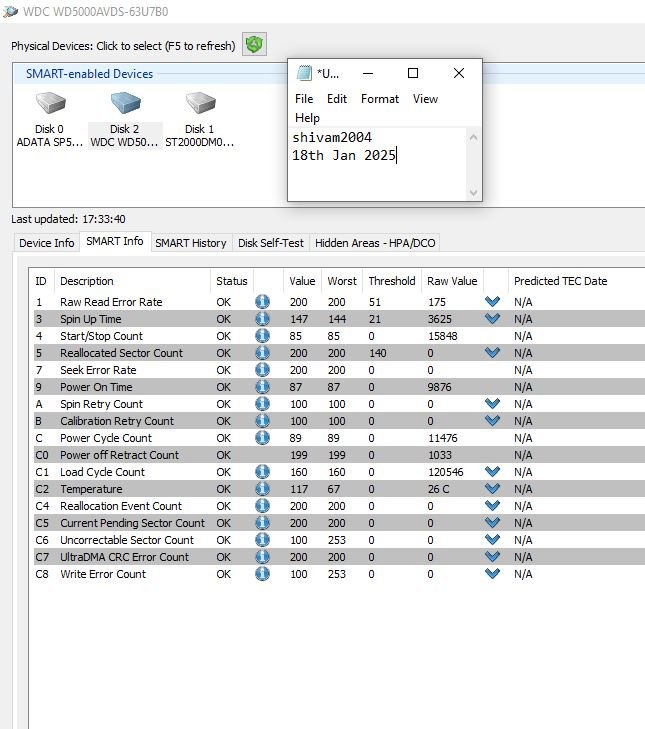The height and width of the screenshot is (729, 645).
Task: Click blue chevron in Spin Up Time row
Action: tap(492, 319)
